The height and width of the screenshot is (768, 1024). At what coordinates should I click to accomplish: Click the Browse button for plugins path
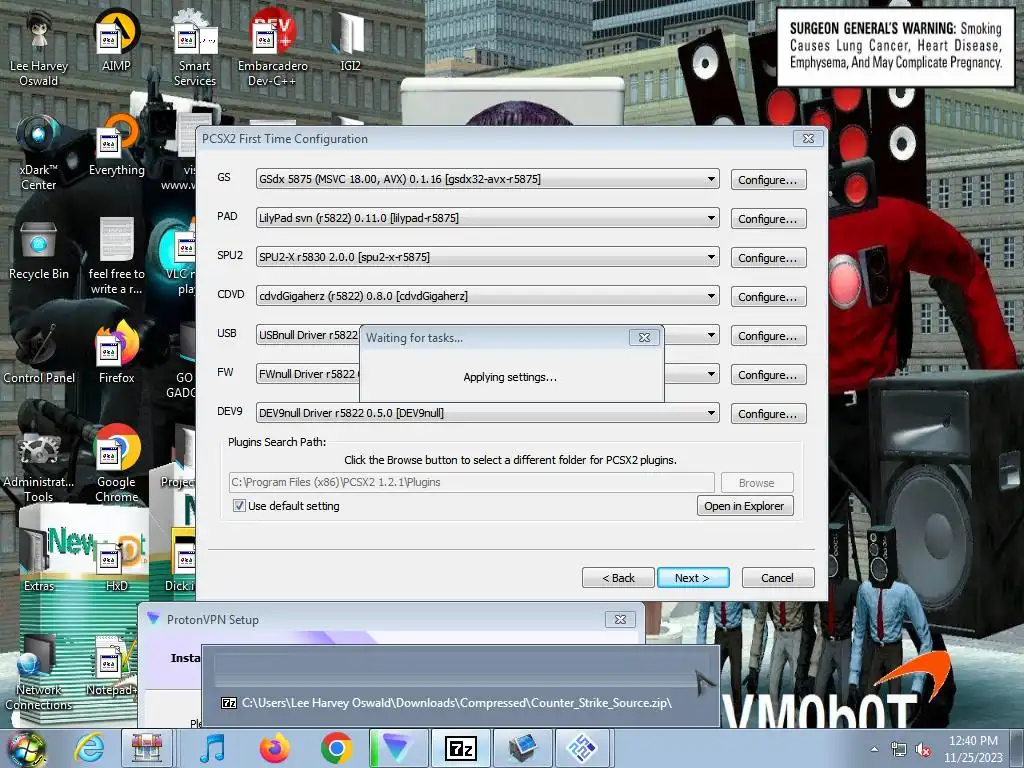(757, 483)
